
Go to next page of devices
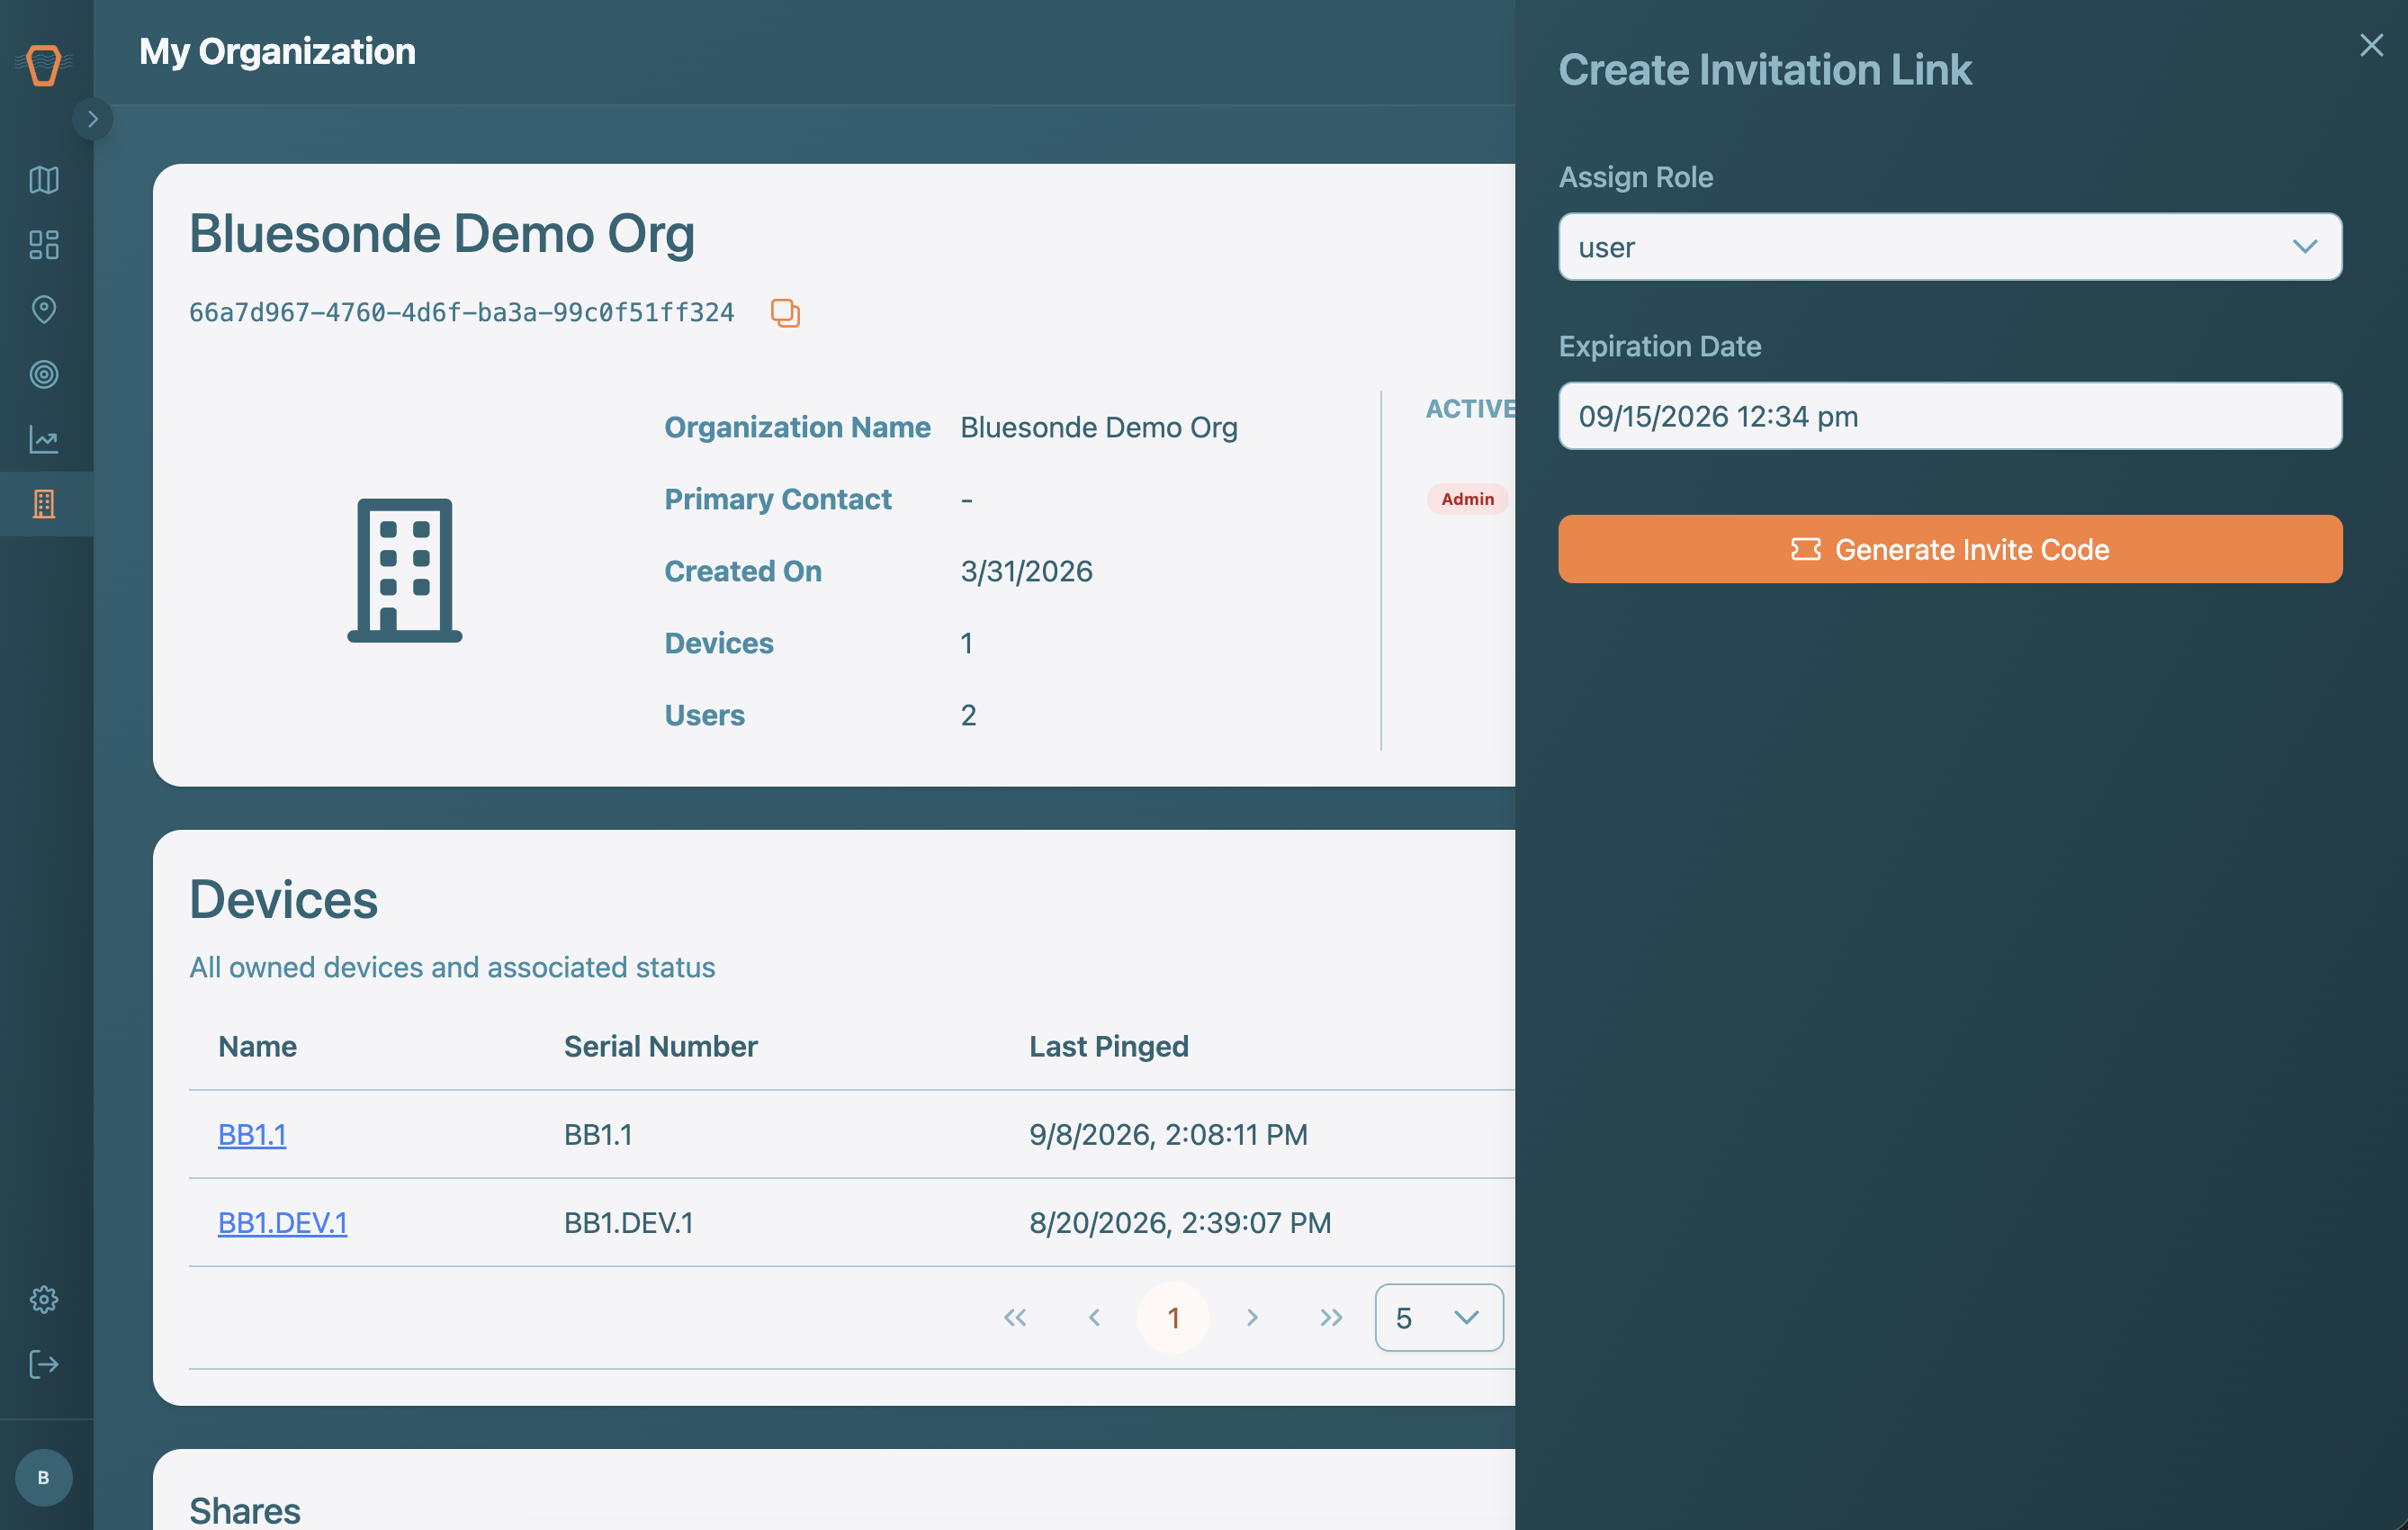tap(1252, 1317)
